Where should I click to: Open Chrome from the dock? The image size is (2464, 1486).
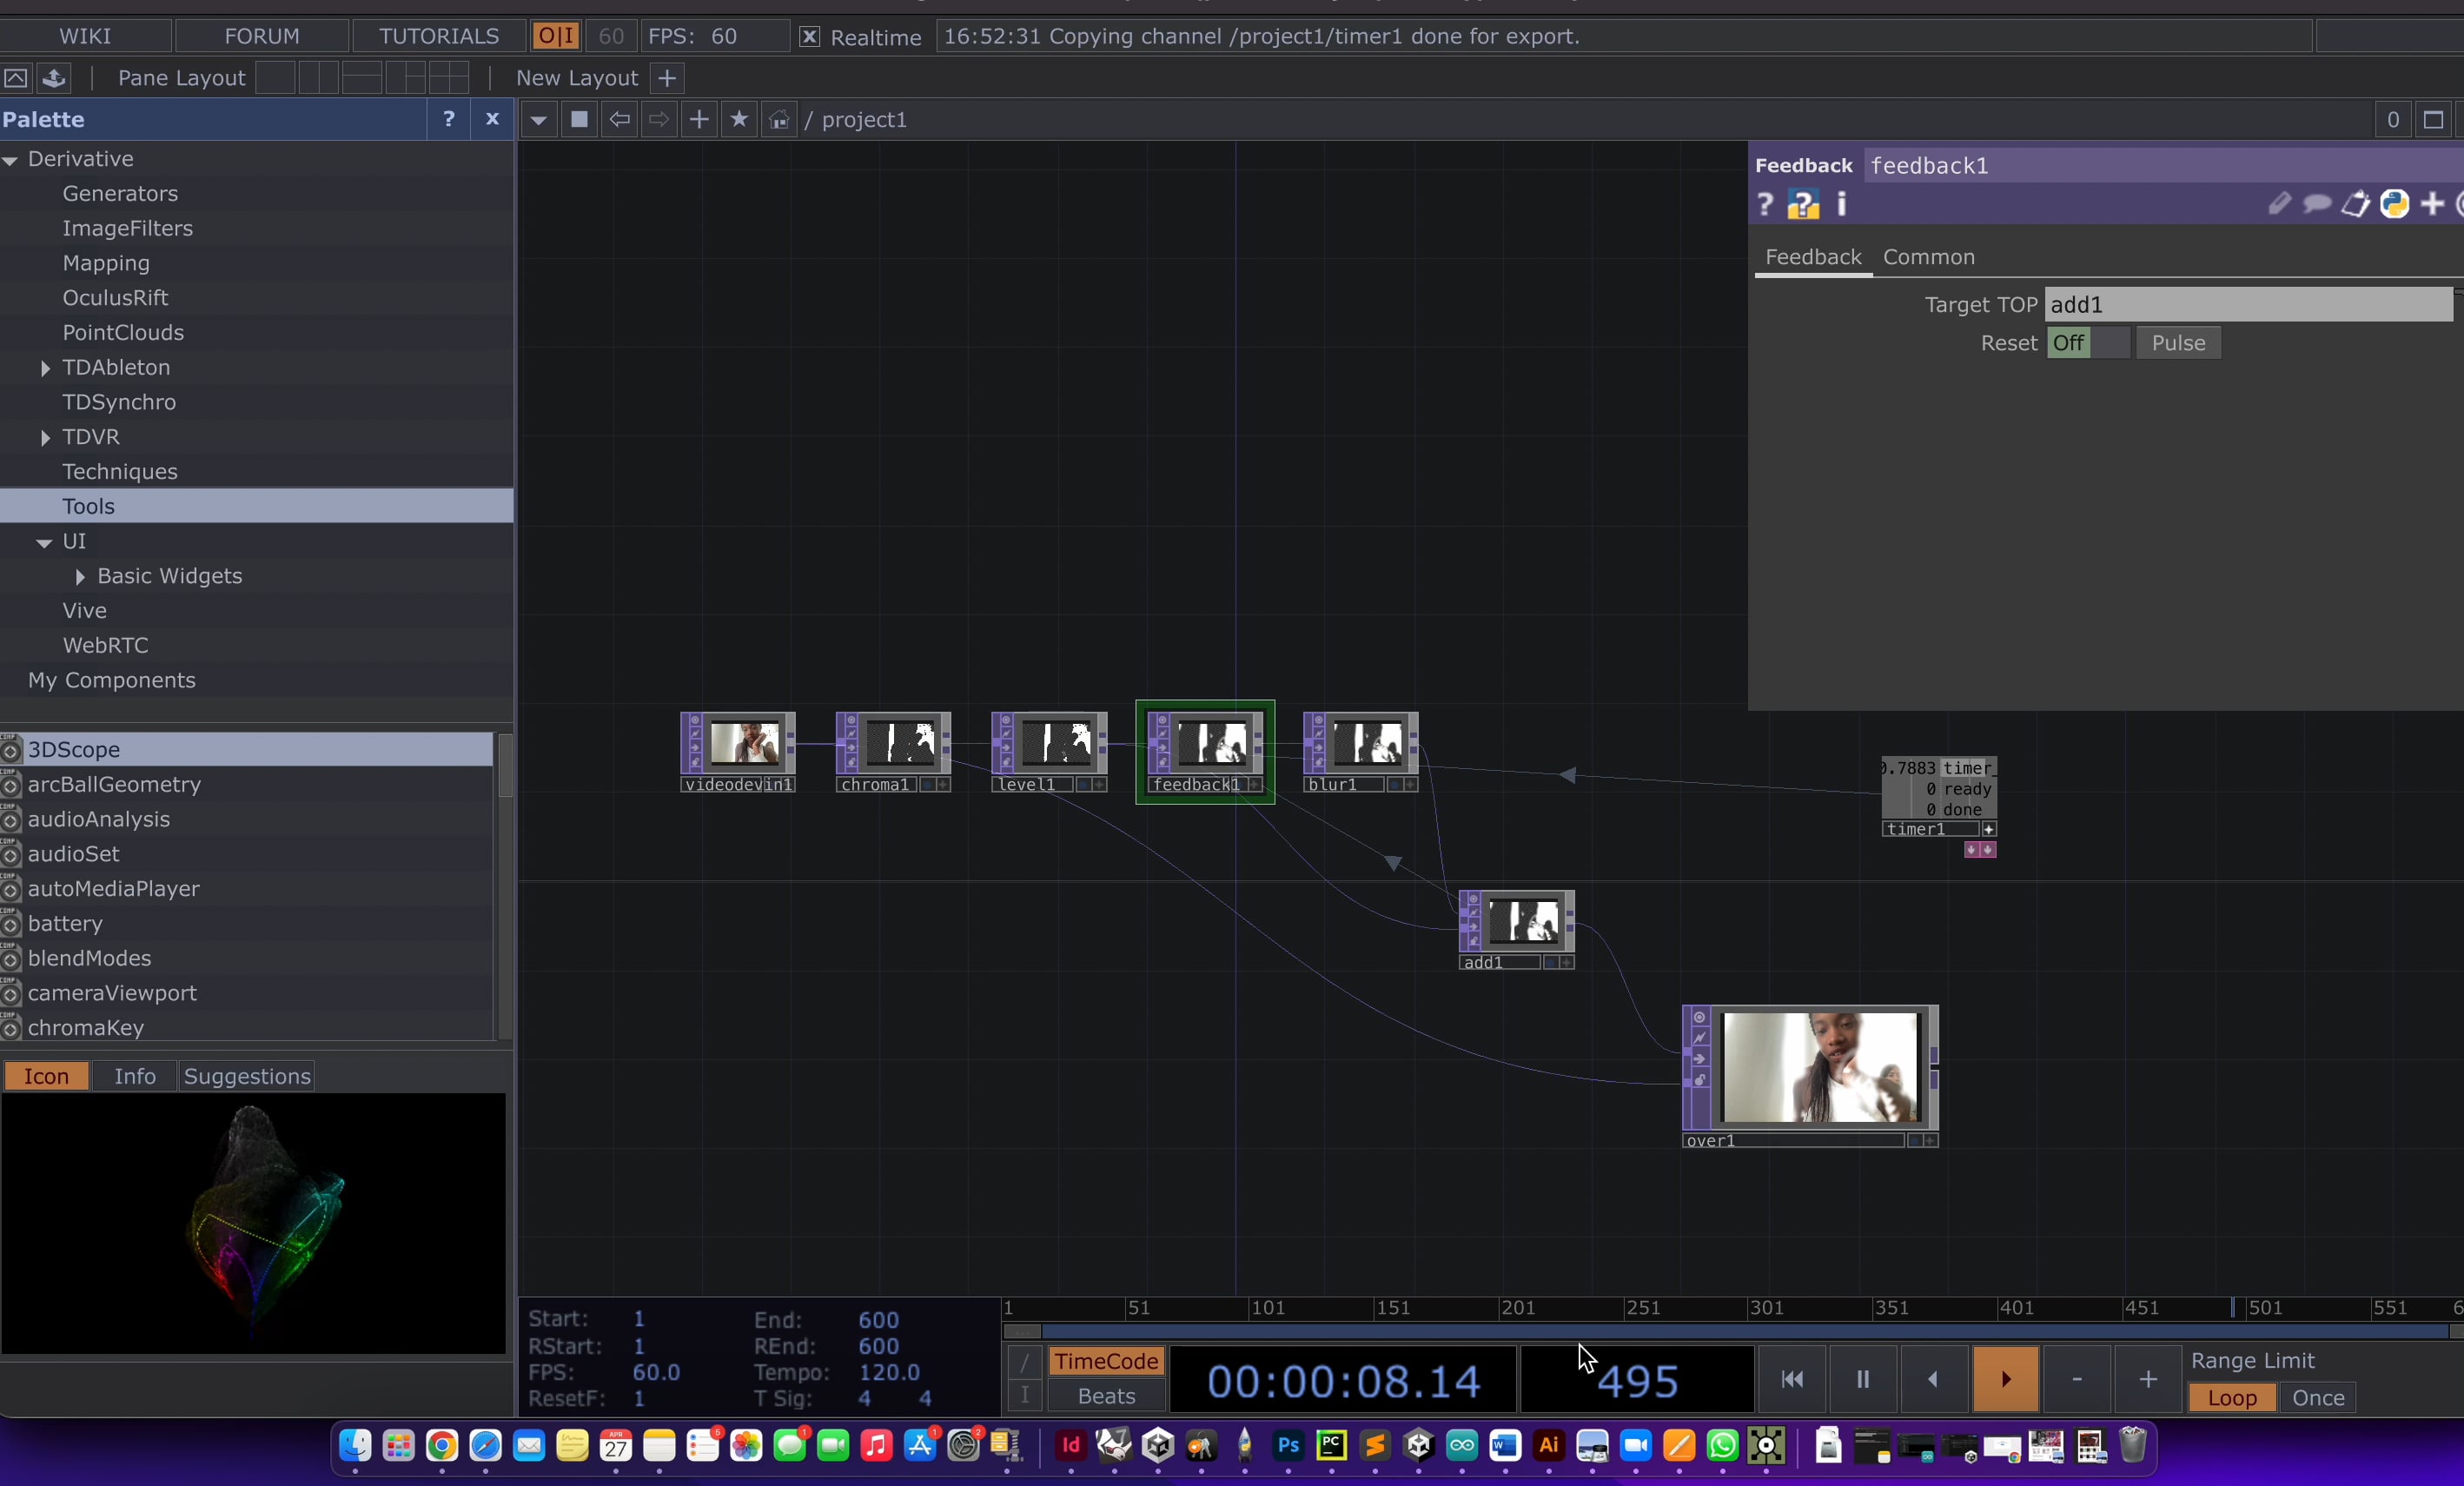(x=442, y=1446)
